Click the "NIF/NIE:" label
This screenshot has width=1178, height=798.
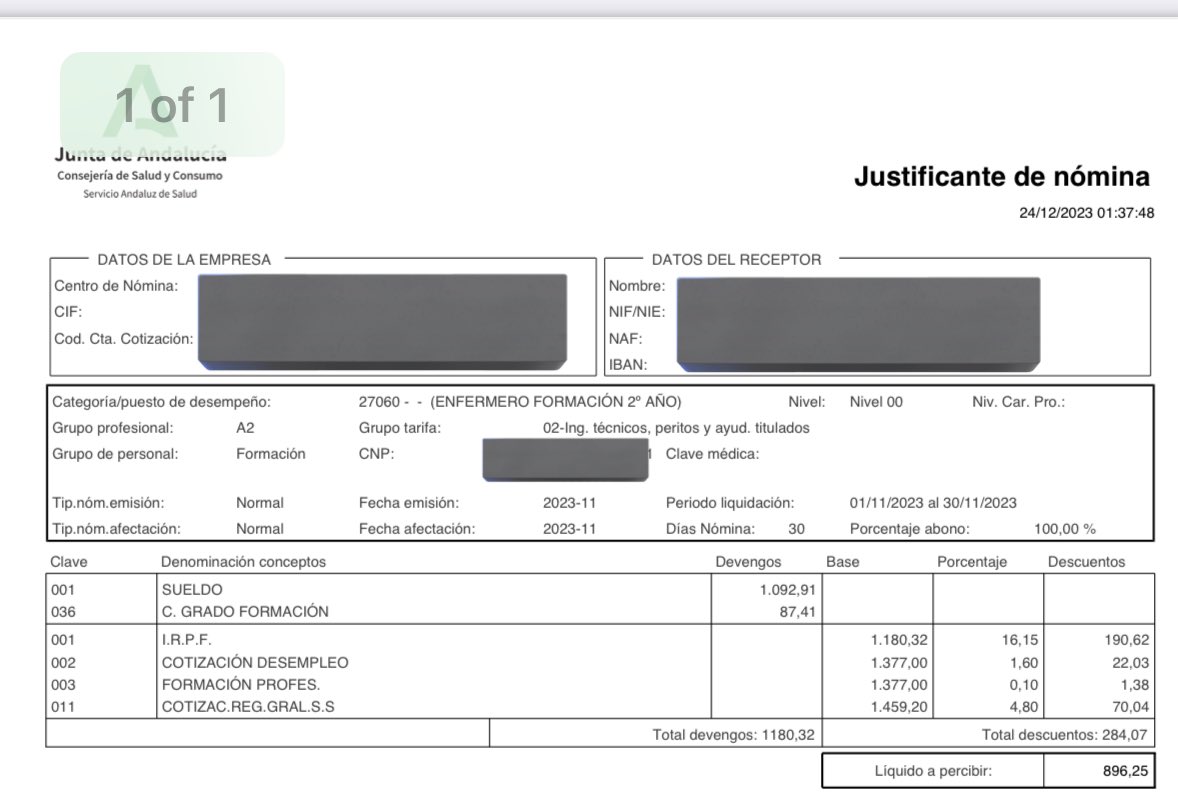pyautogui.click(x=637, y=312)
